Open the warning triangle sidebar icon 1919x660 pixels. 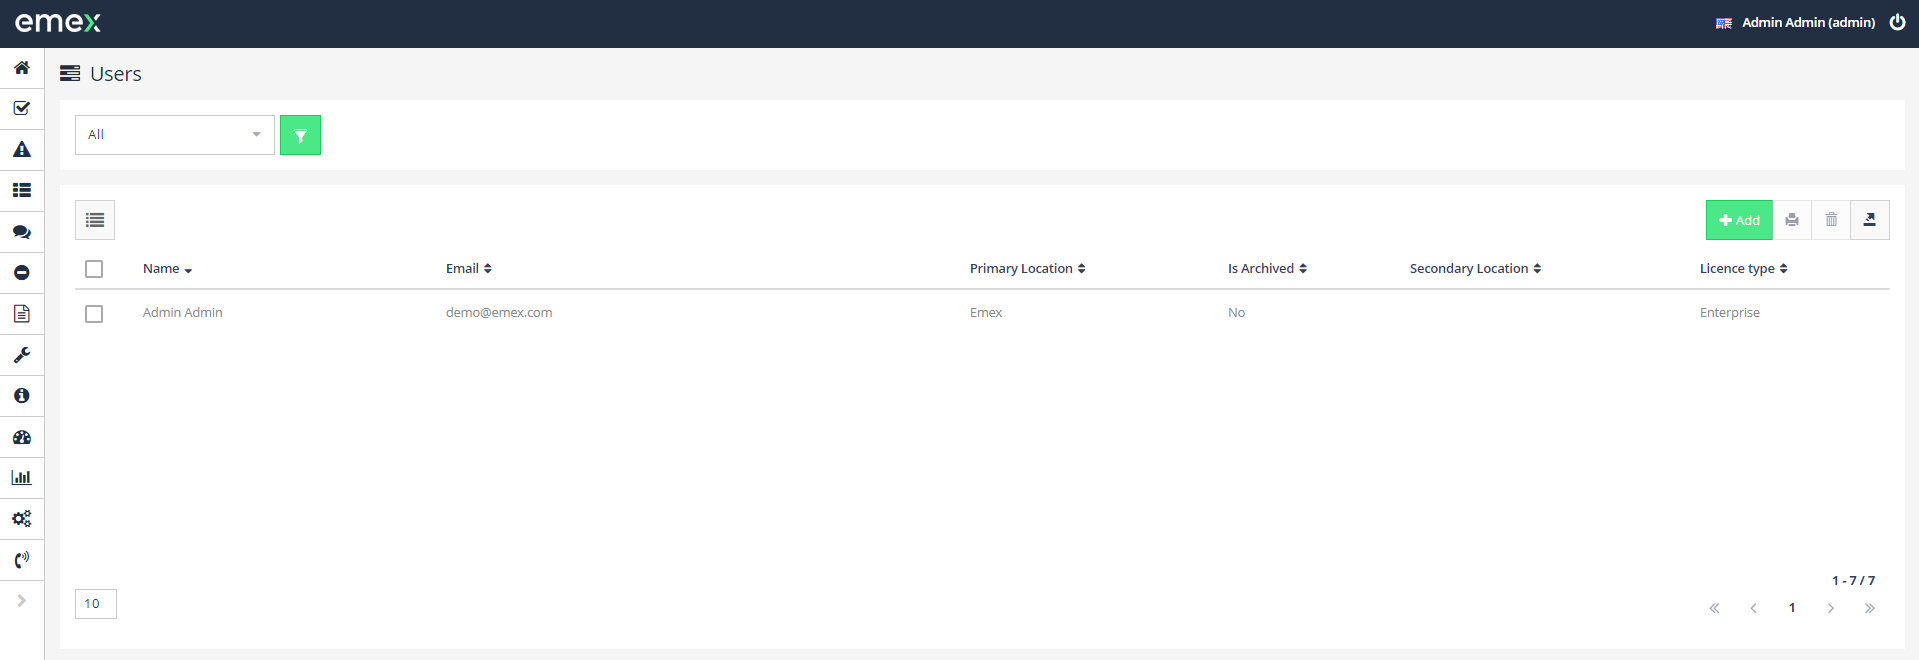coord(21,149)
